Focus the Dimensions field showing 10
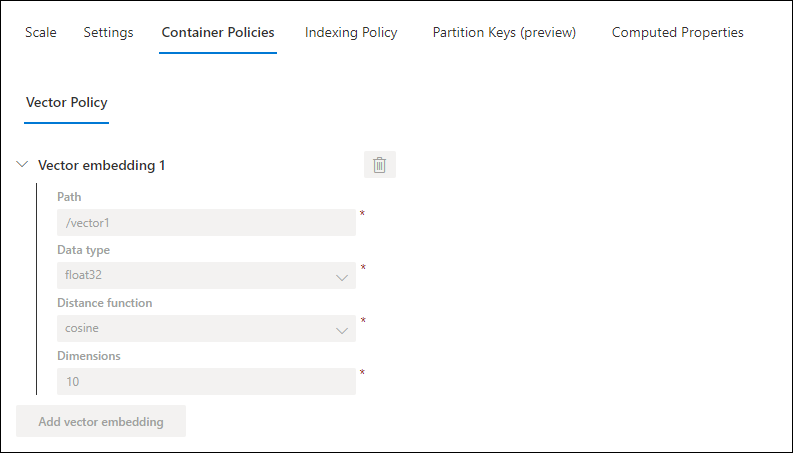The image size is (793, 453). 206,382
